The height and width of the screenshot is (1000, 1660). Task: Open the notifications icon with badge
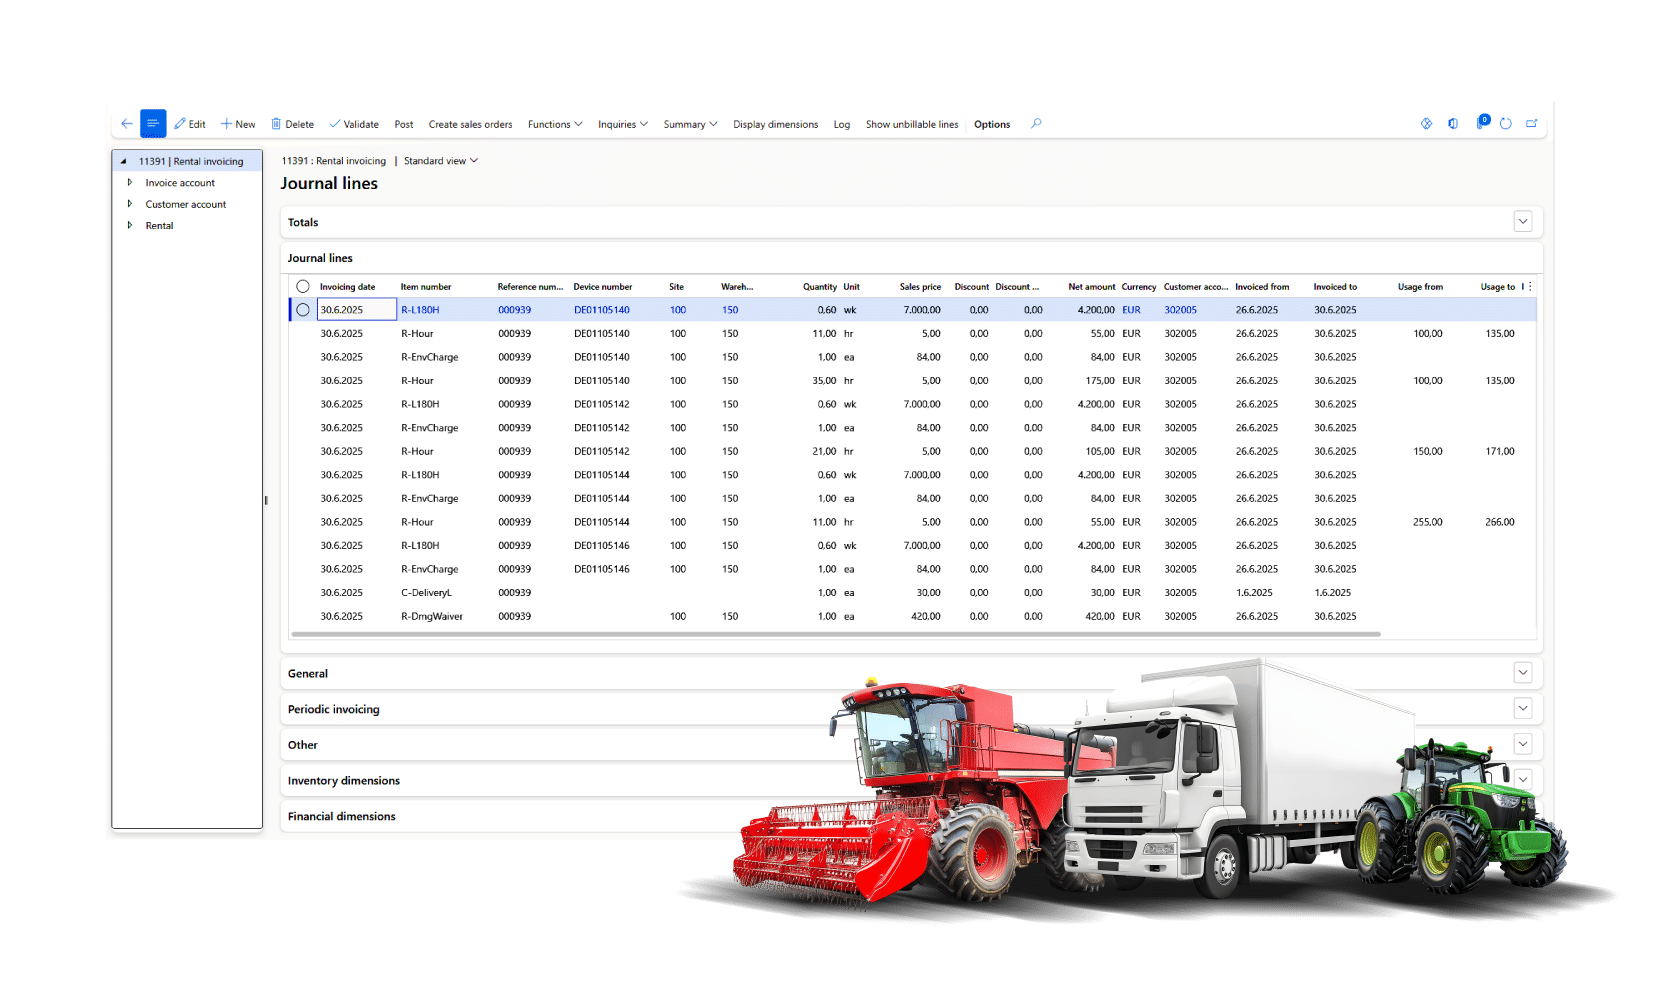coord(1482,123)
